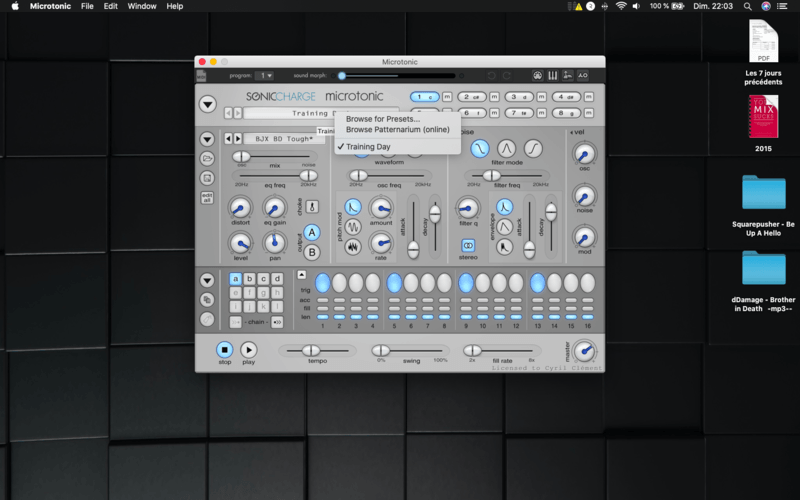Click the swing slider handle
This screenshot has width=800, height=500.
pos(381,350)
